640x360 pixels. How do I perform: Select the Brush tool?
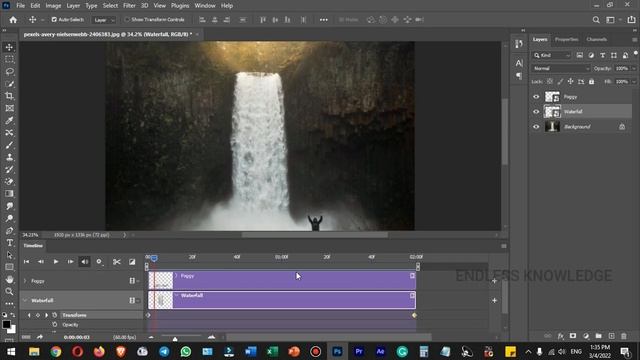tap(9, 145)
